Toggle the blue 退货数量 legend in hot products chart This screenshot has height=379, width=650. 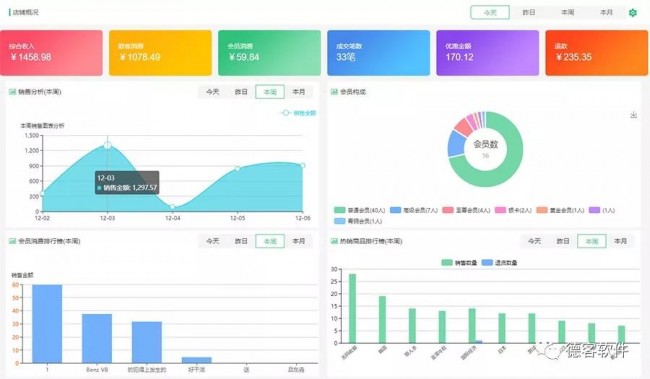[x=499, y=262]
